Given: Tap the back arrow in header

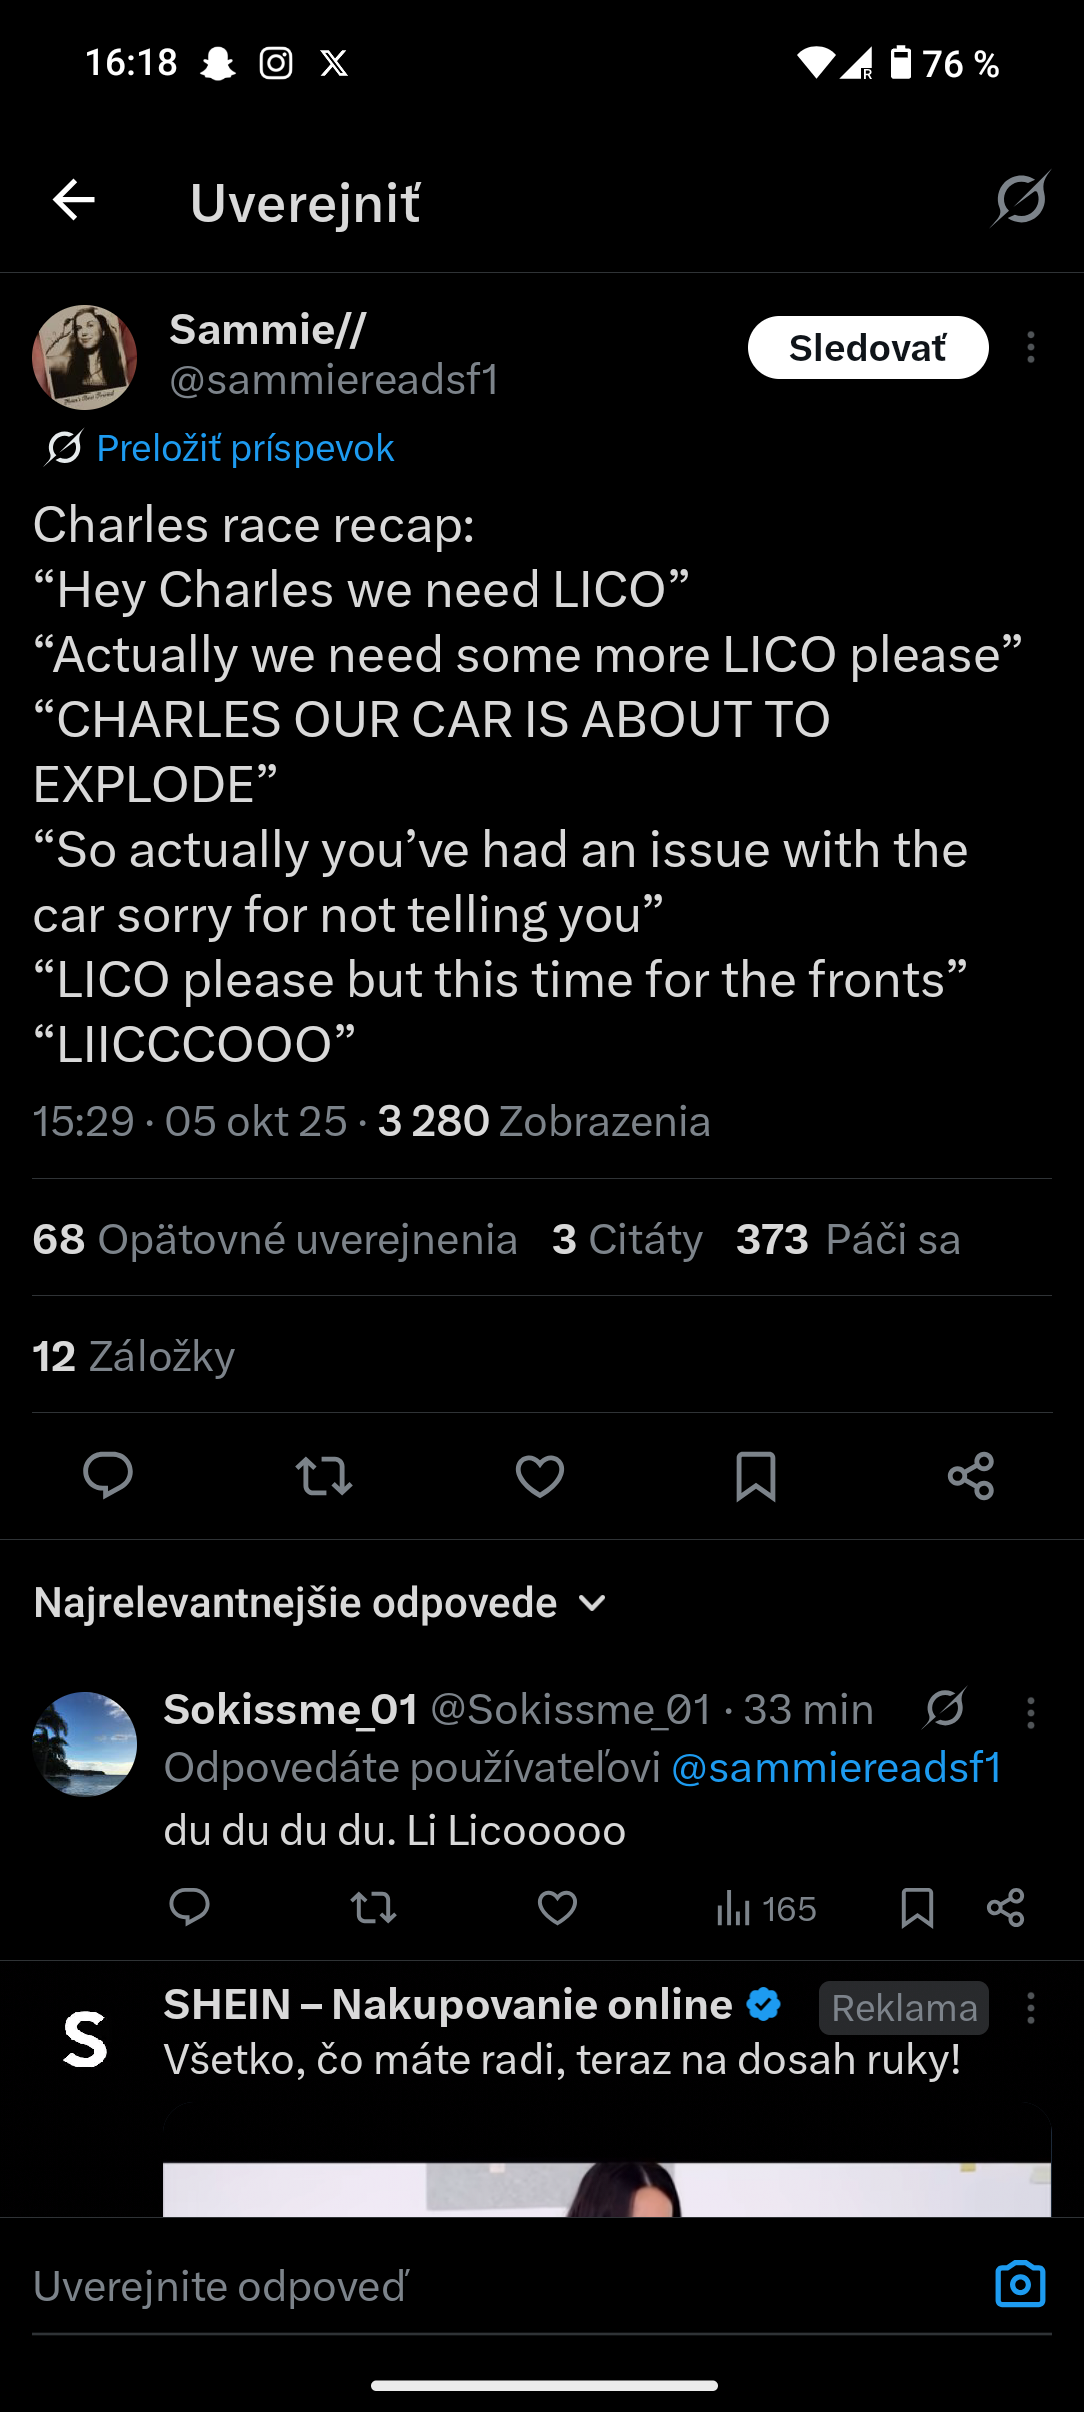Looking at the screenshot, I should [x=74, y=200].
